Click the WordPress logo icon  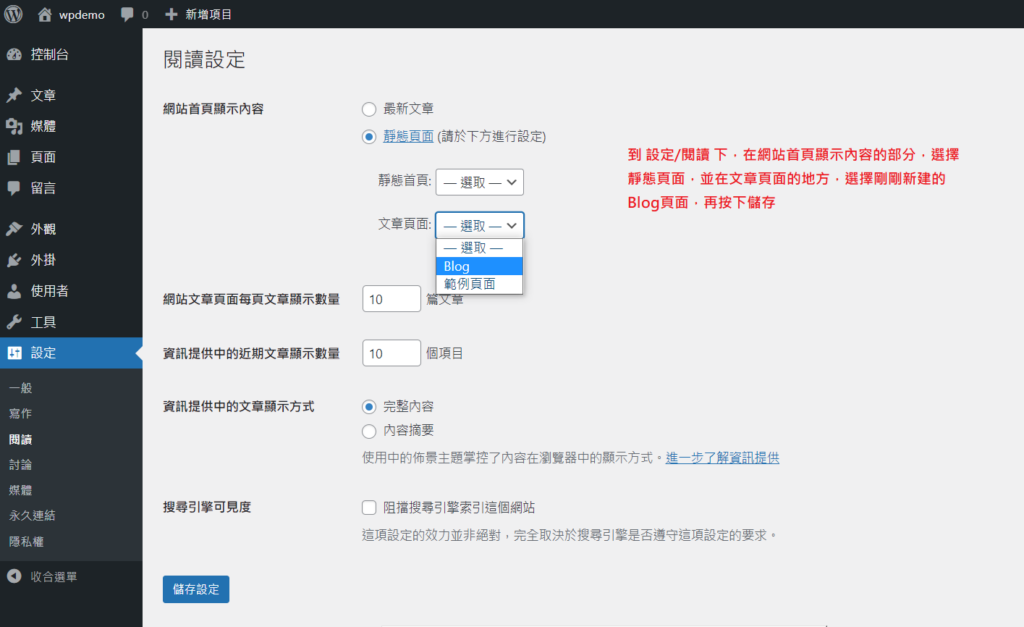coord(14,15)
